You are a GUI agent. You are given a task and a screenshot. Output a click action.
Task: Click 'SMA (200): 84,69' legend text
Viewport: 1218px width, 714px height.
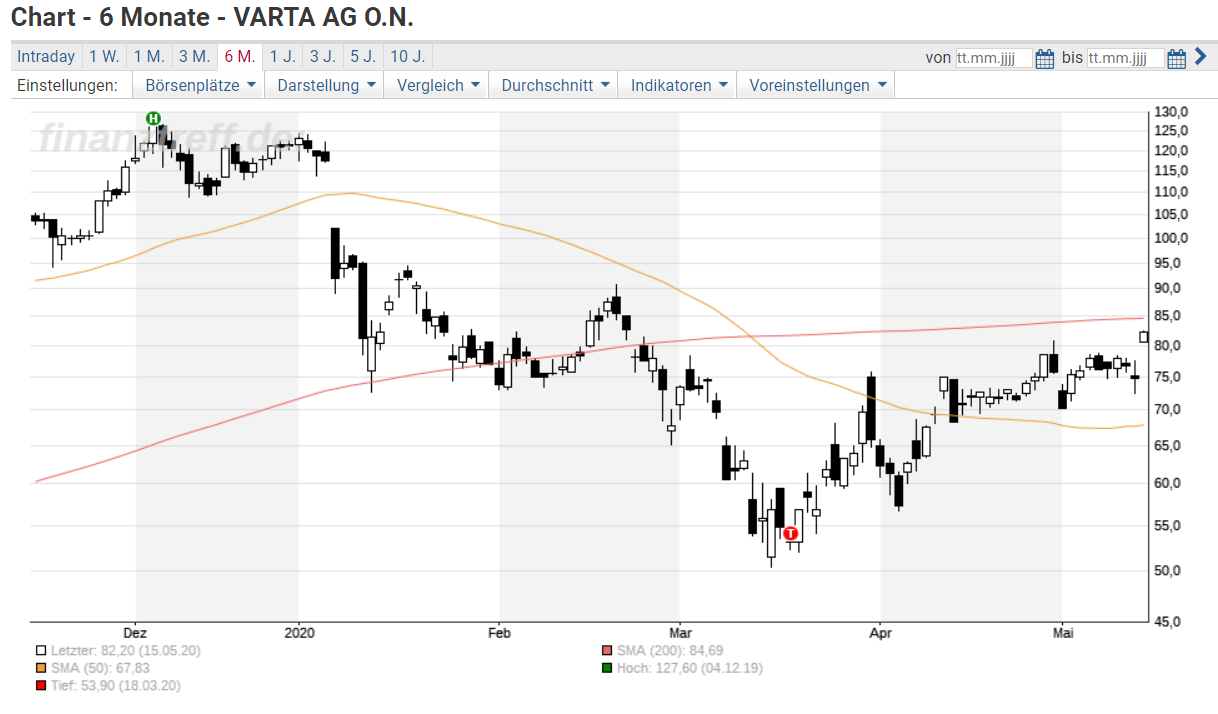click(x=670, y=651)
